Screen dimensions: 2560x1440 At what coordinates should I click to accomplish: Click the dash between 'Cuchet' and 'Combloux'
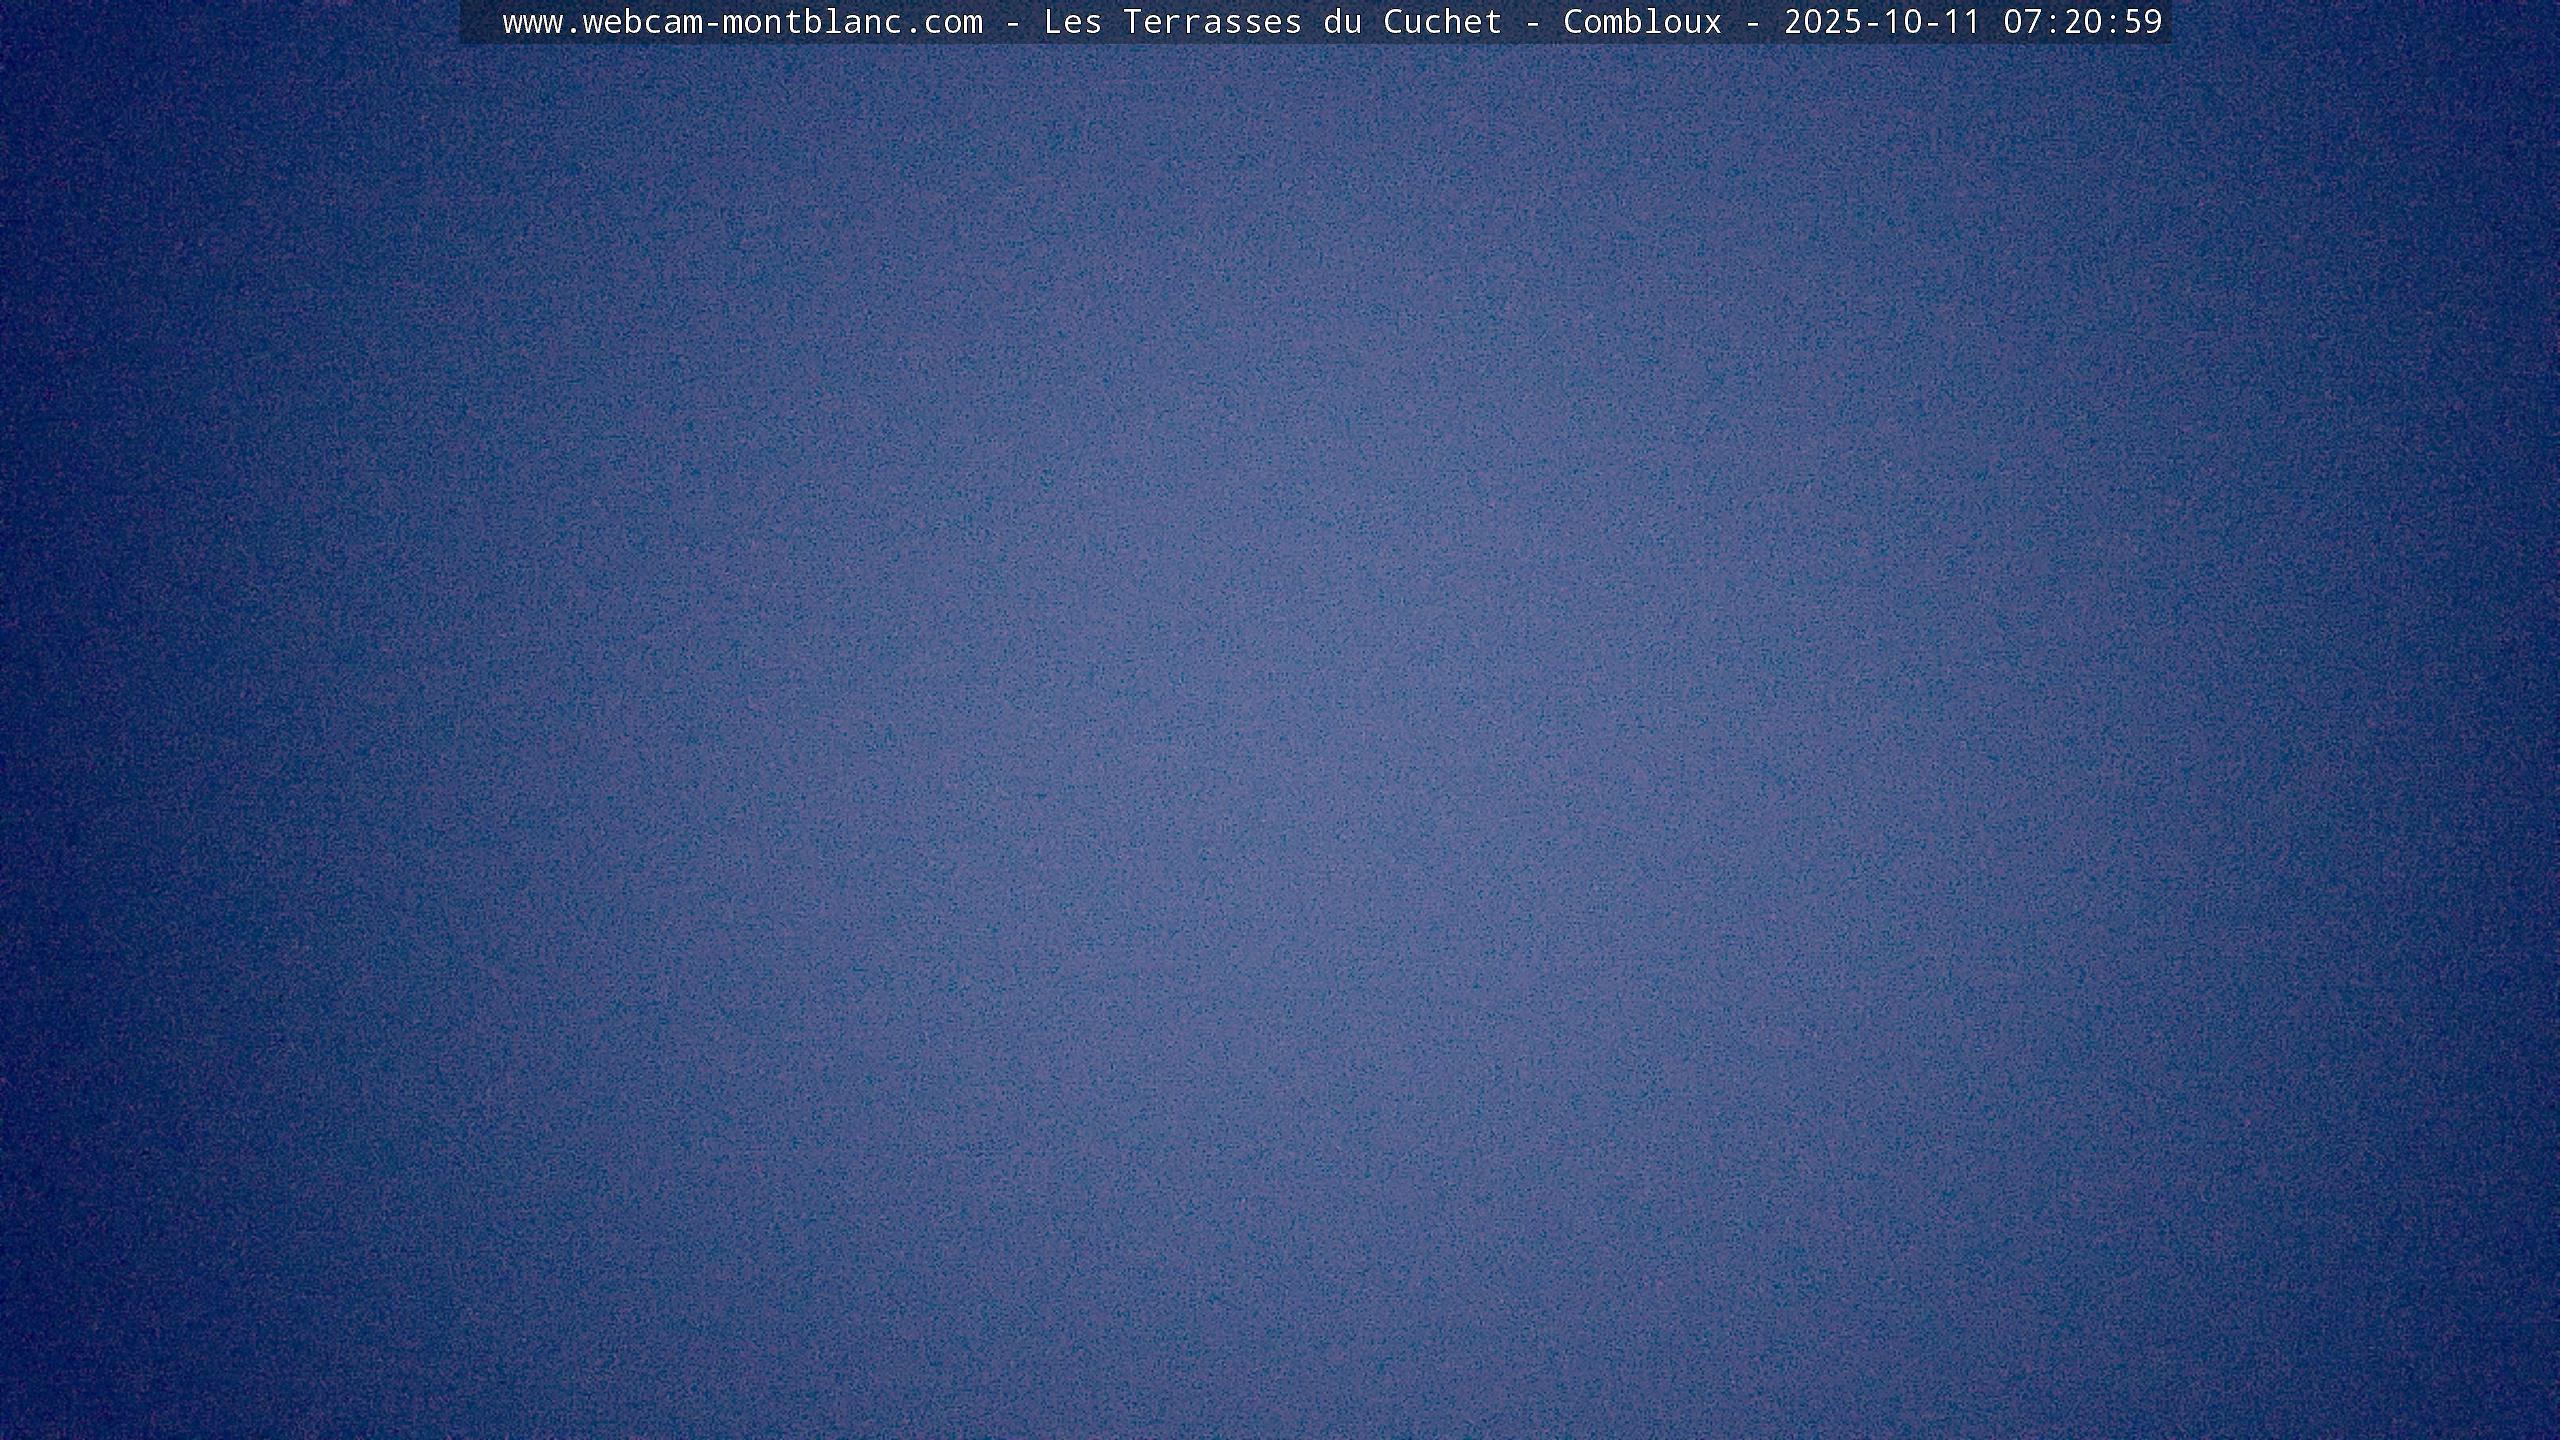tap(1532, 22)
